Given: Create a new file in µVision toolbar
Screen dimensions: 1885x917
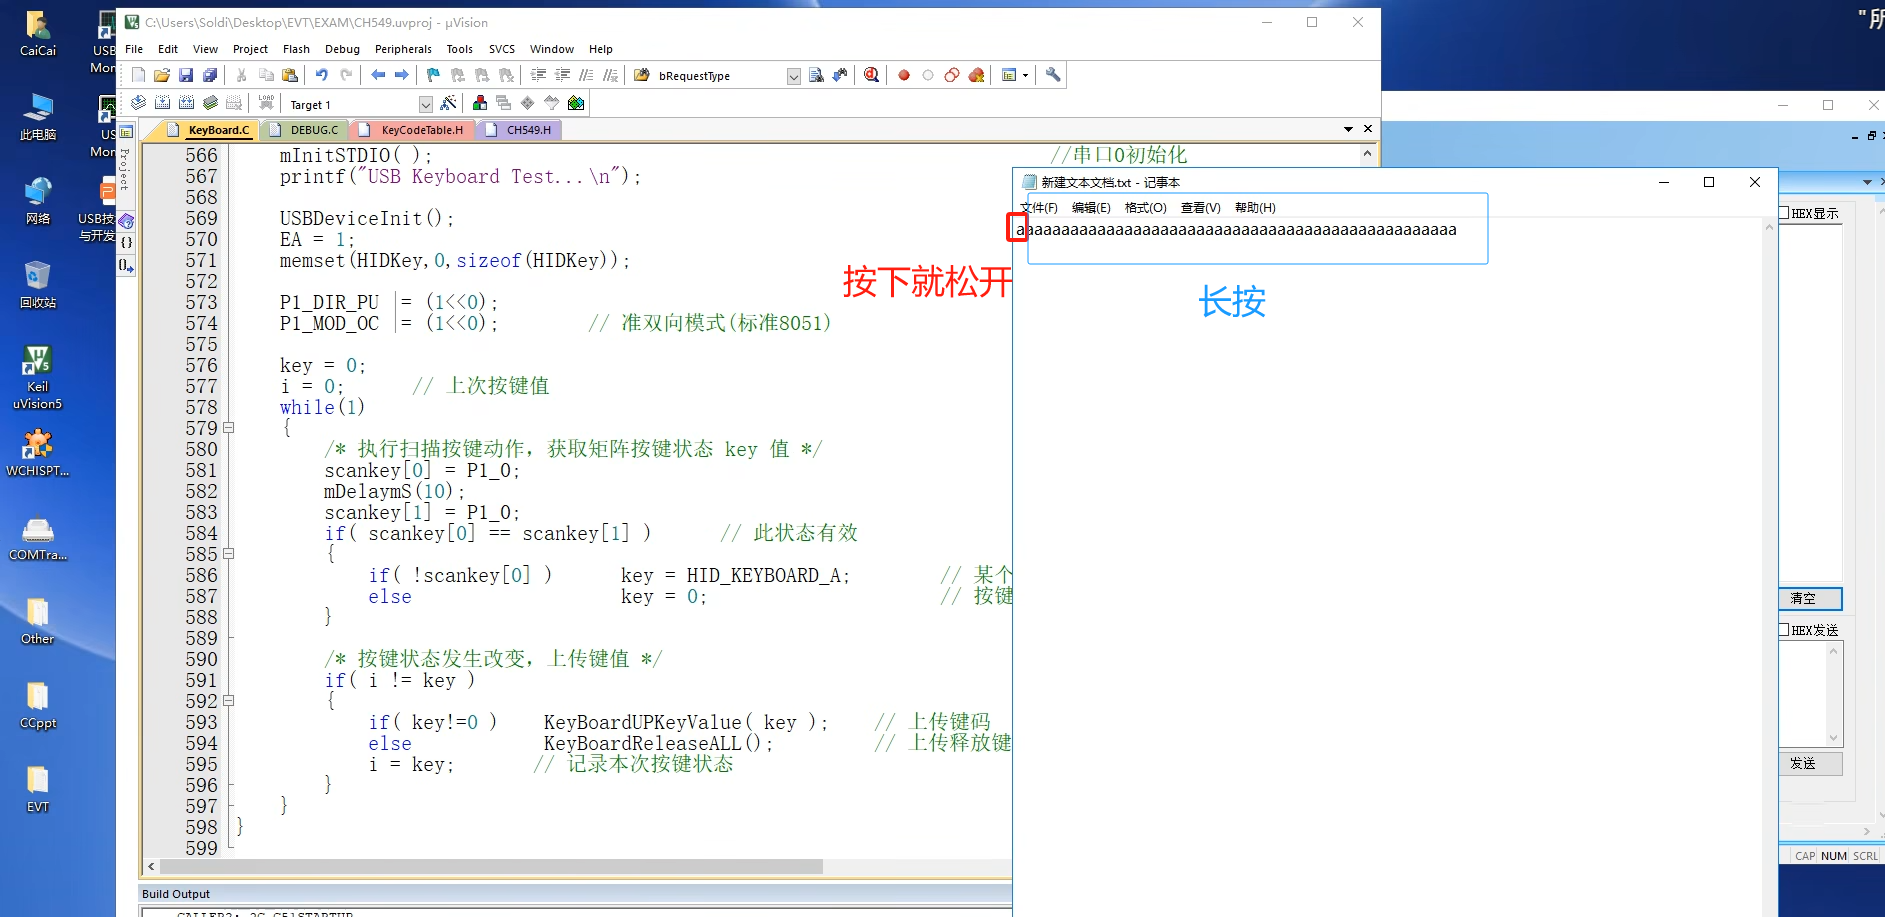Looking at the screenshot, I should tap(138, 75).
